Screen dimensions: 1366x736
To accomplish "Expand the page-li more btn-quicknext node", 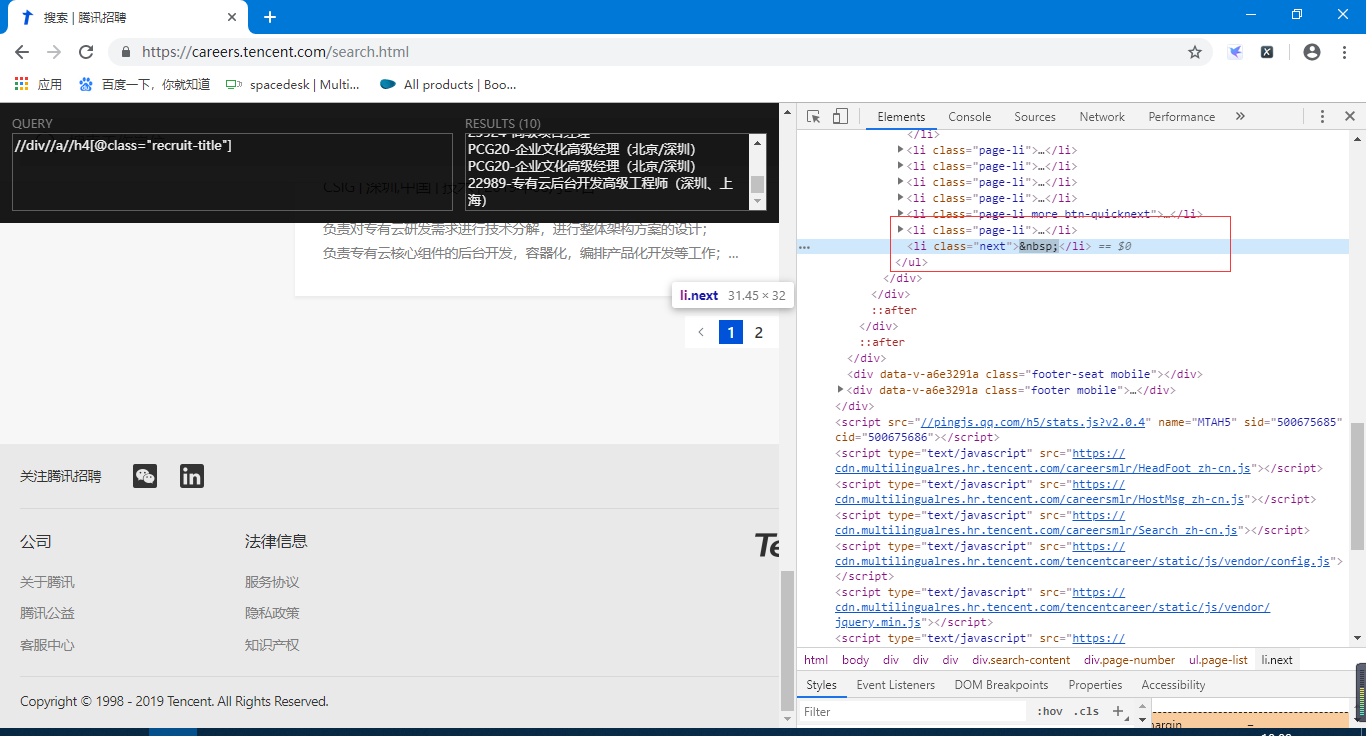I will [x=901, y=214].
